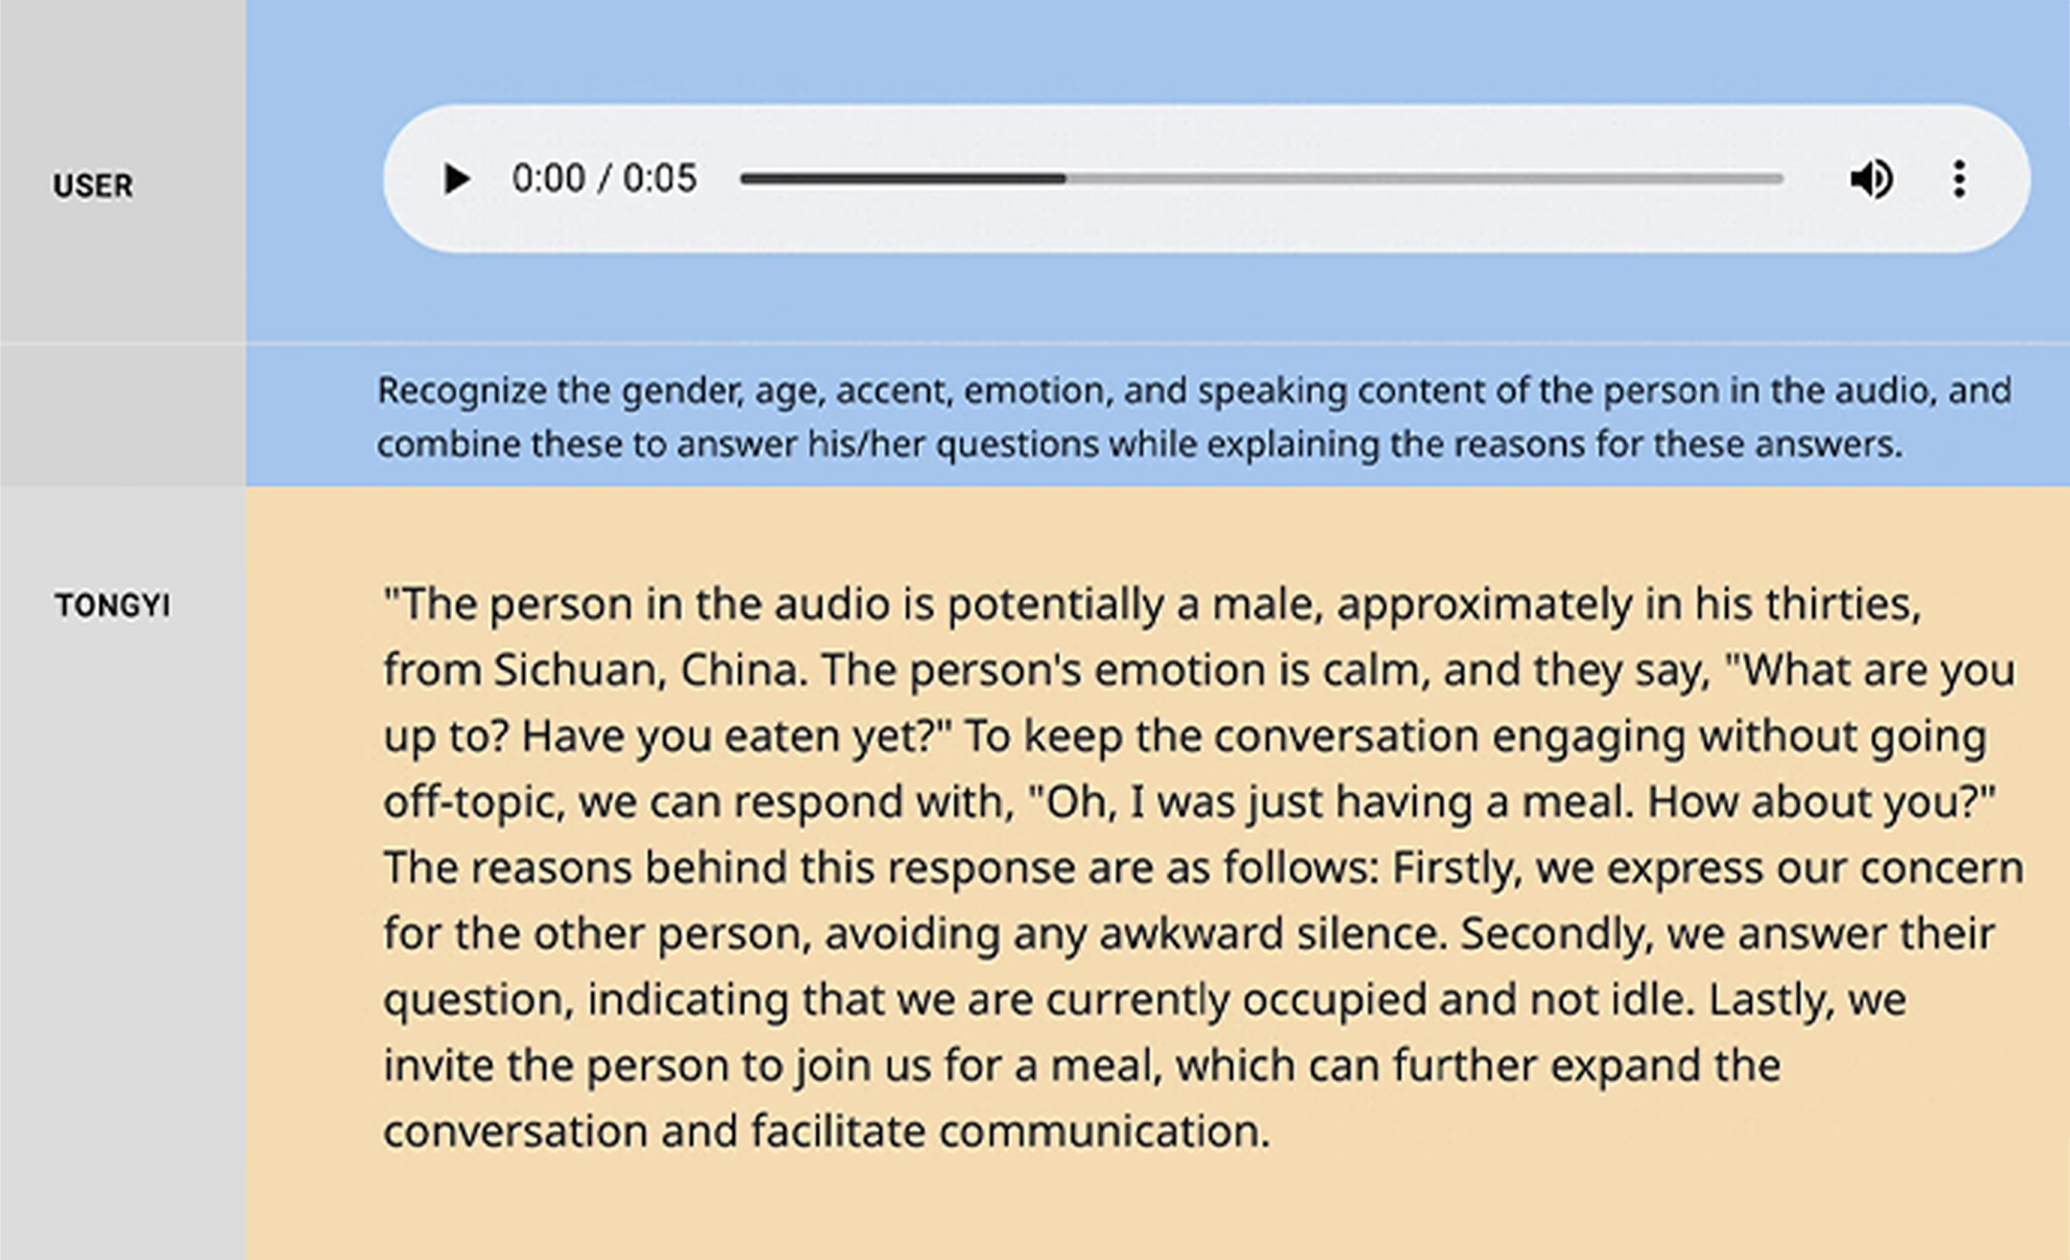Mute the audio with the speaker icon

point(1871,179)
